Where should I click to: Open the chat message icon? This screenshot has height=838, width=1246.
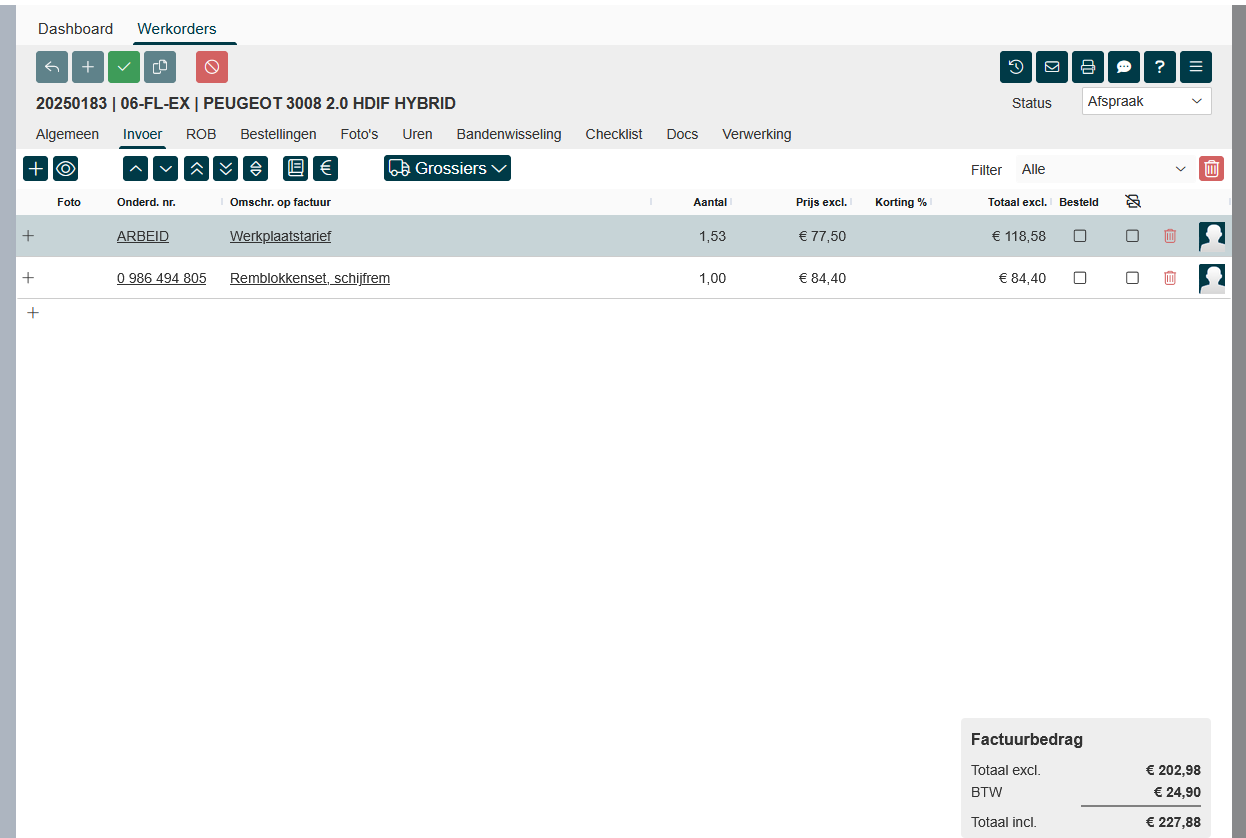point(1124,67)
